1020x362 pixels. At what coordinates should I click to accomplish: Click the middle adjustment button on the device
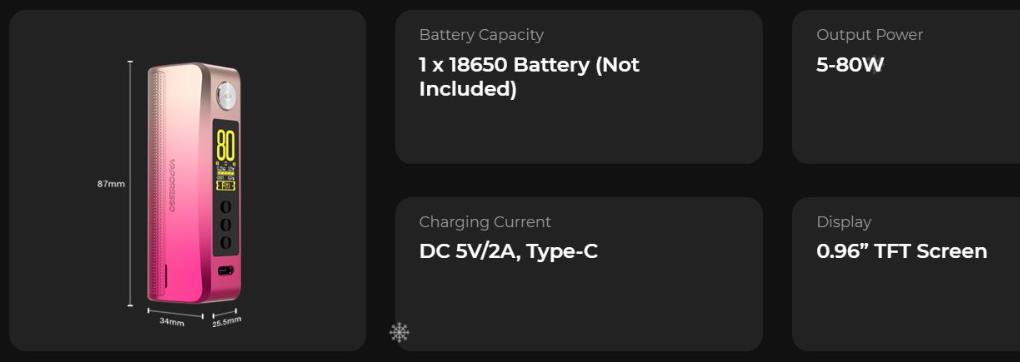(x=226, y=225)
